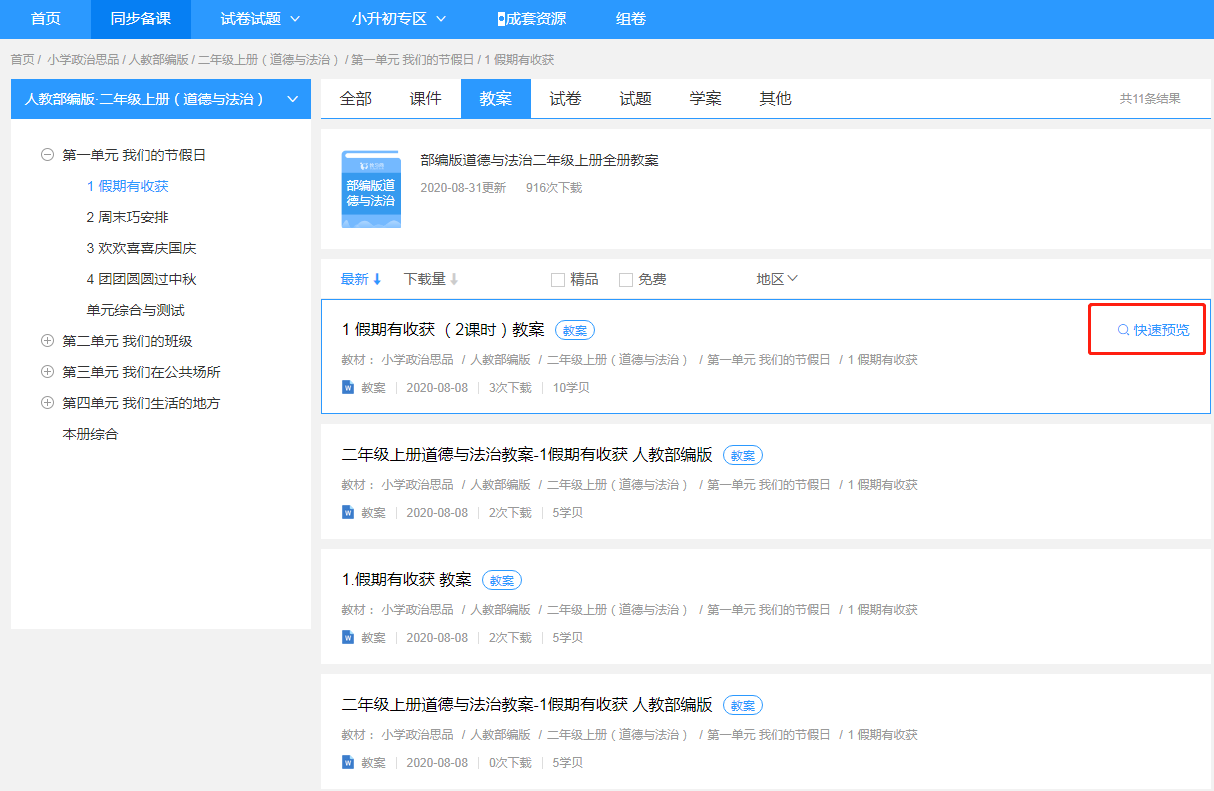This screenshot has height=791, width=1214.
Task: Expand the 第三单元 我们在公共场所 node
Action: point(47,372)
